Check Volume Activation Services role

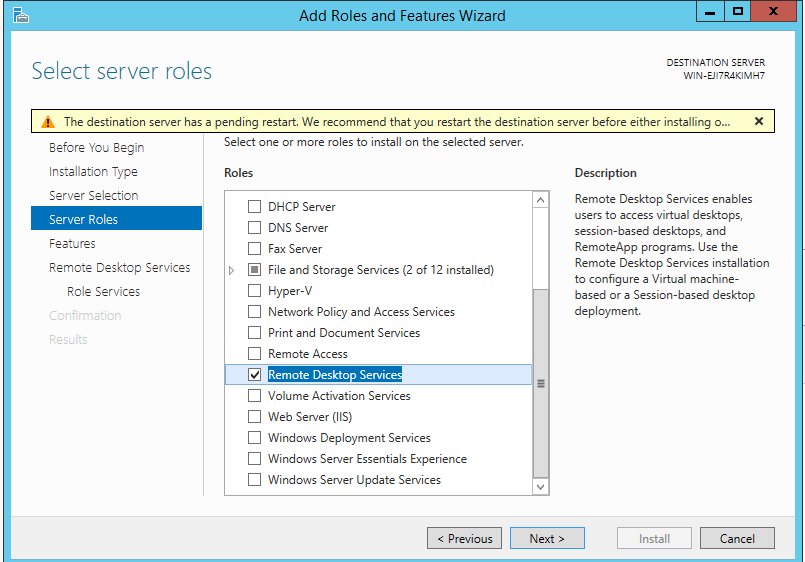(254, 396)
